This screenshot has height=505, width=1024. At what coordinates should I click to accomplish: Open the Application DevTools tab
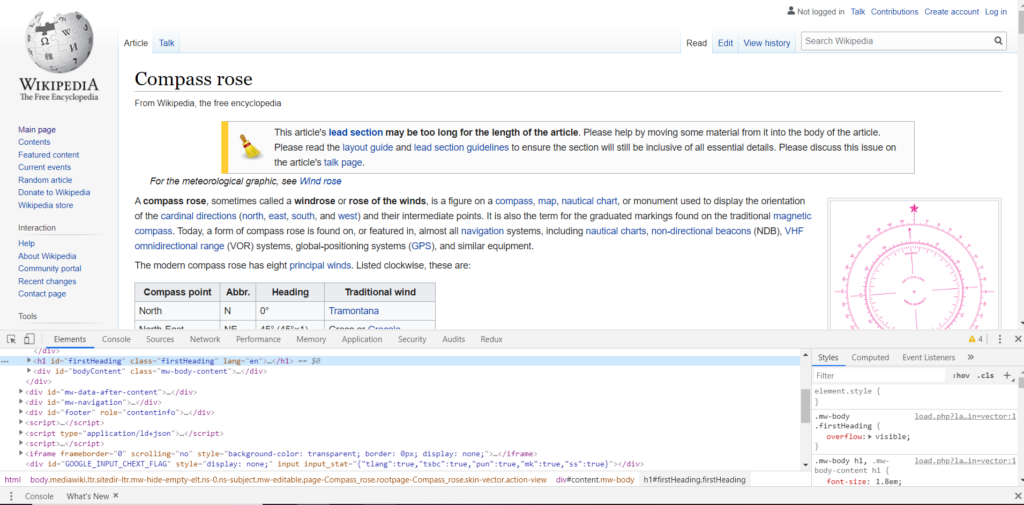point(362,339)
